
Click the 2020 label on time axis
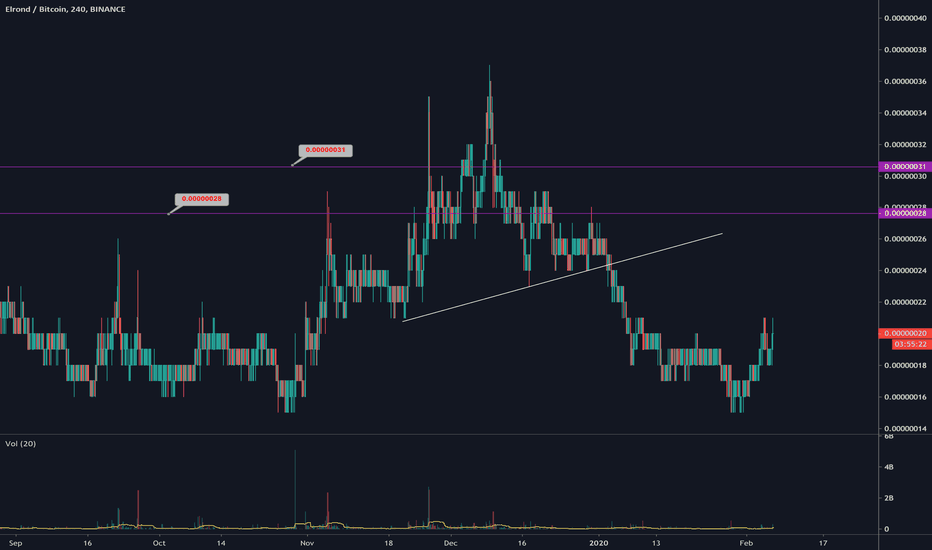click(x=599, y=543)
